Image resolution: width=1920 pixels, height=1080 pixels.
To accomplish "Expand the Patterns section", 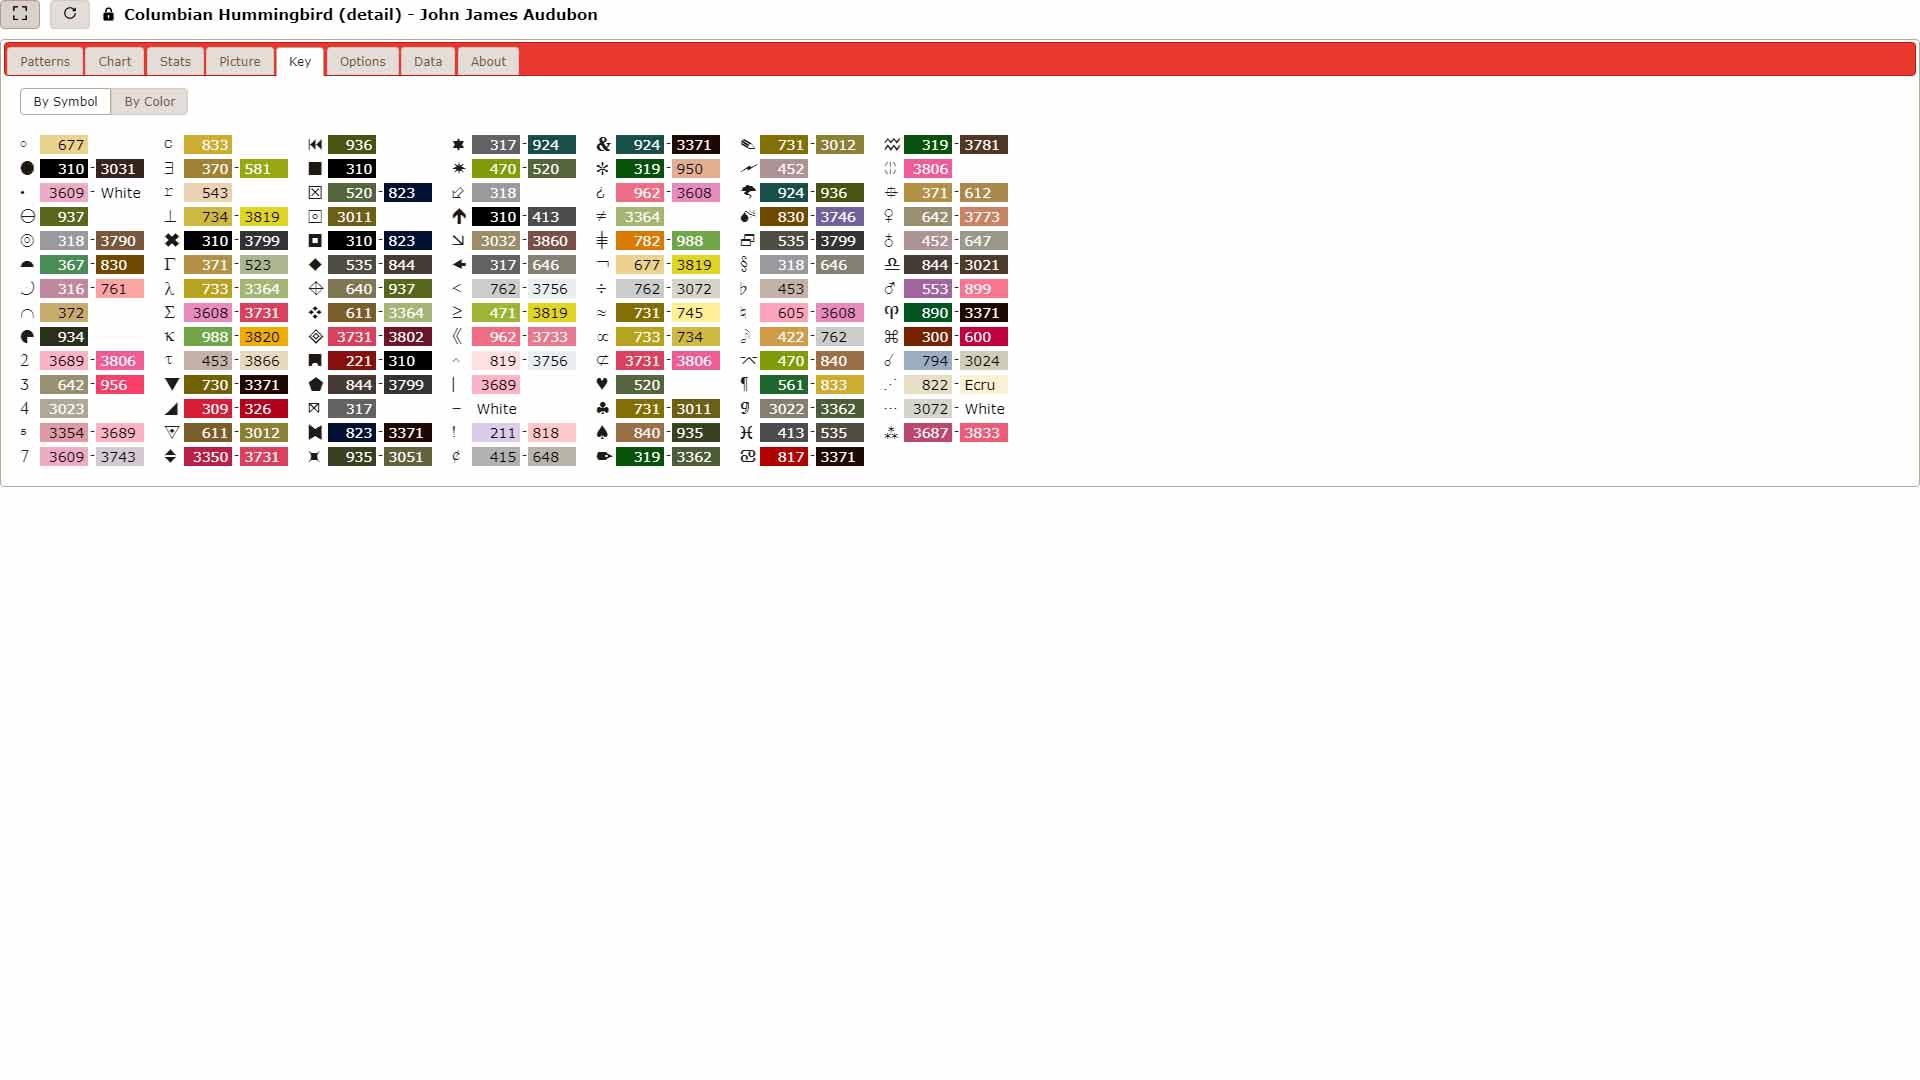I will click(x=44, y=61).
